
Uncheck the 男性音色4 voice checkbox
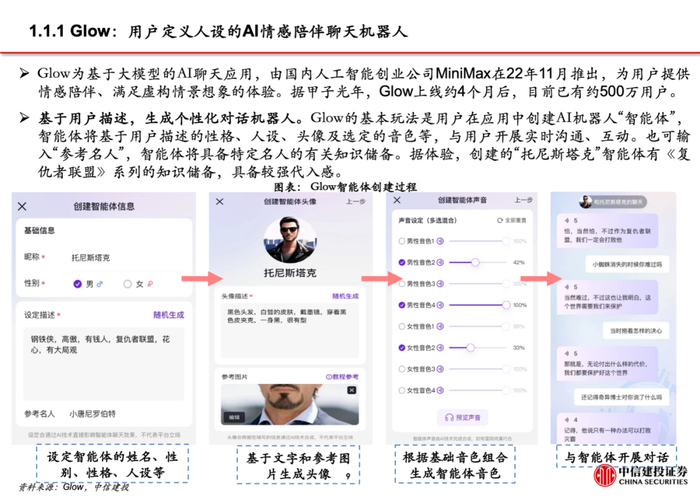coord(402,305)
